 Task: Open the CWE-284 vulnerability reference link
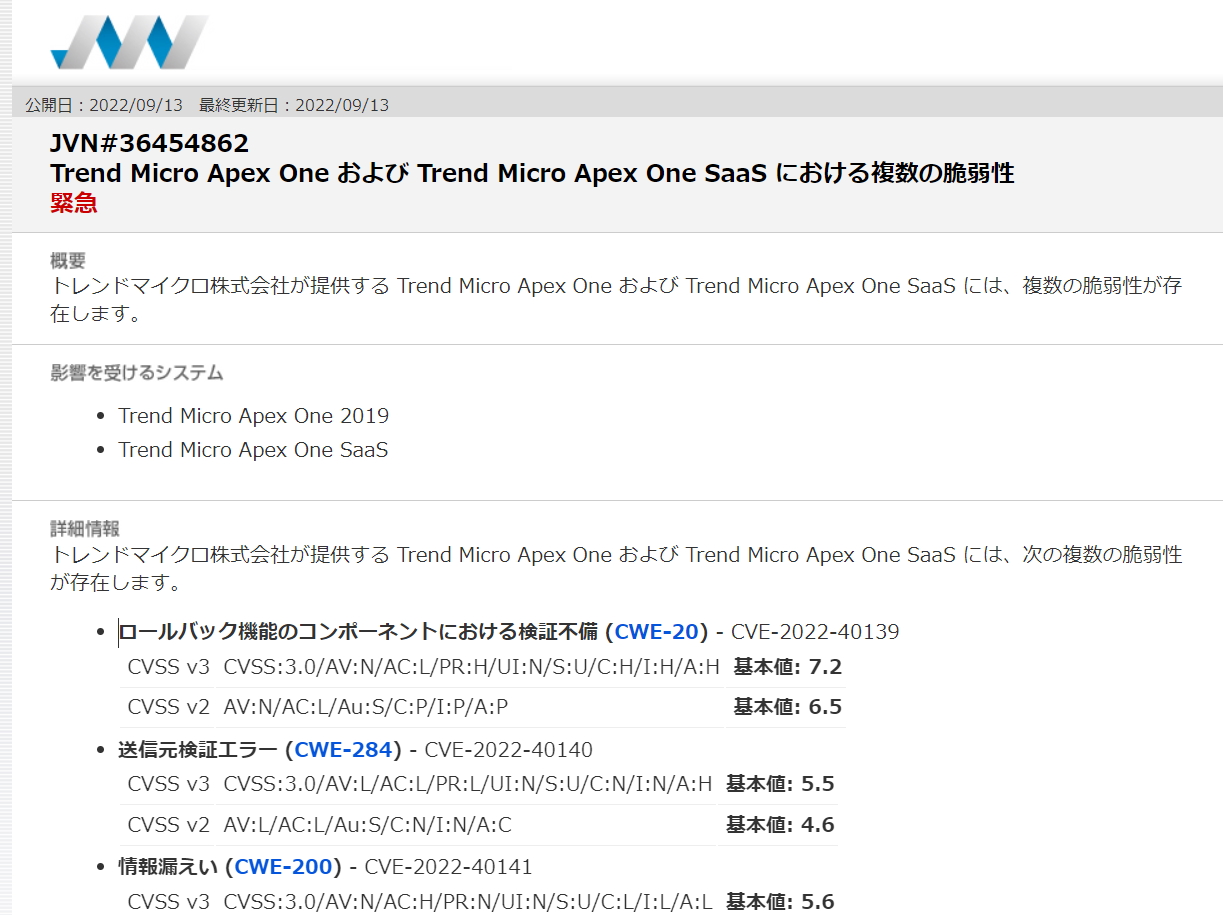(343, 747)
